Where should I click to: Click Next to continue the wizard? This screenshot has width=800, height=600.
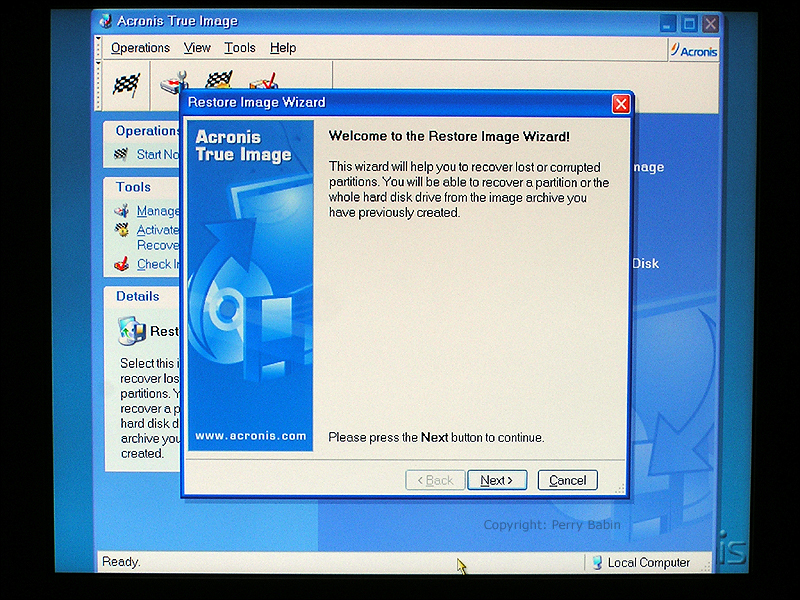(497, 480)
